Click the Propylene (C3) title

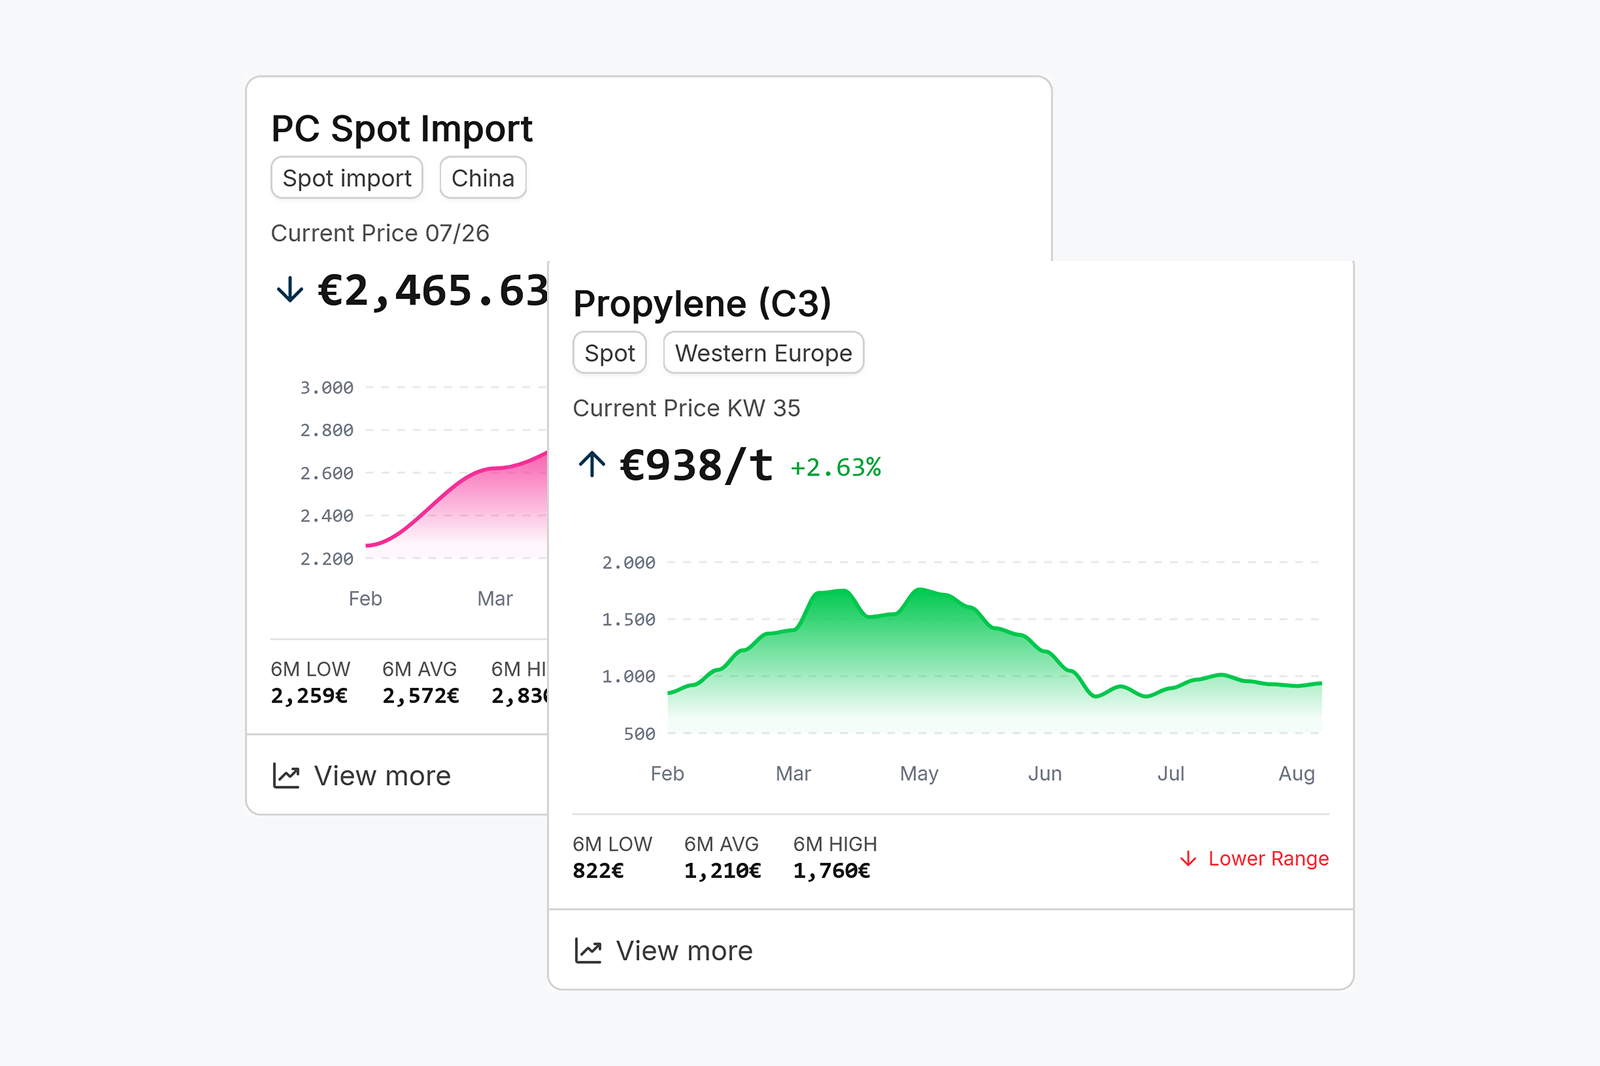click(702, 303)
